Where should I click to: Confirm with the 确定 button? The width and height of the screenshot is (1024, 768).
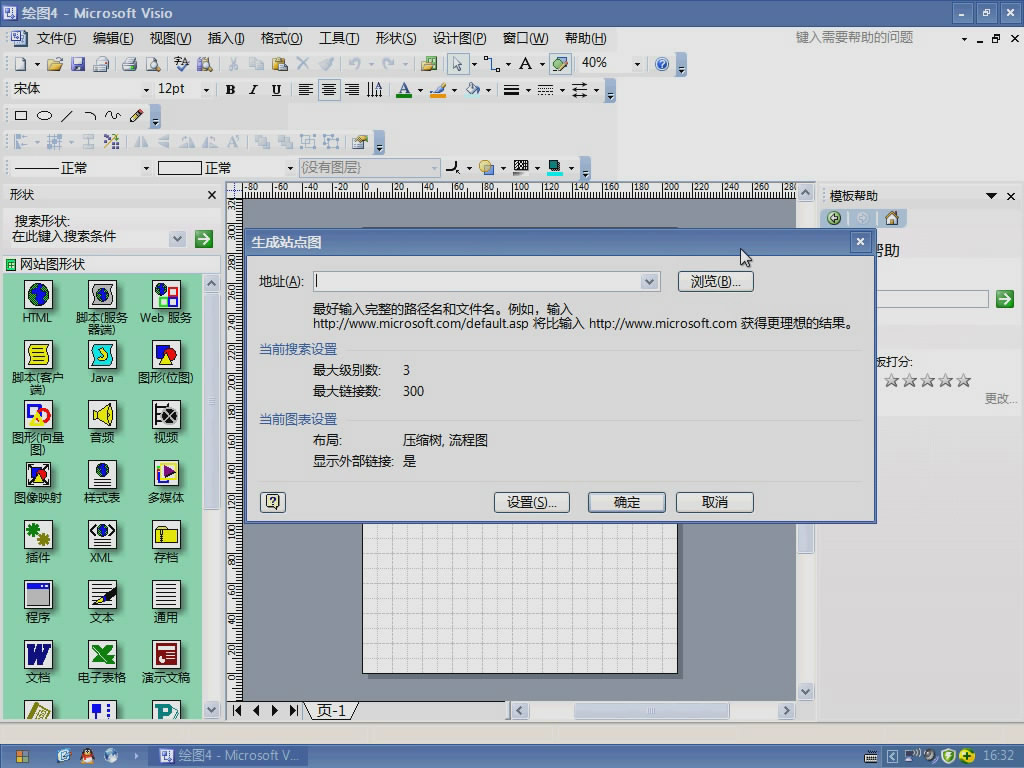tap(627, 502)
